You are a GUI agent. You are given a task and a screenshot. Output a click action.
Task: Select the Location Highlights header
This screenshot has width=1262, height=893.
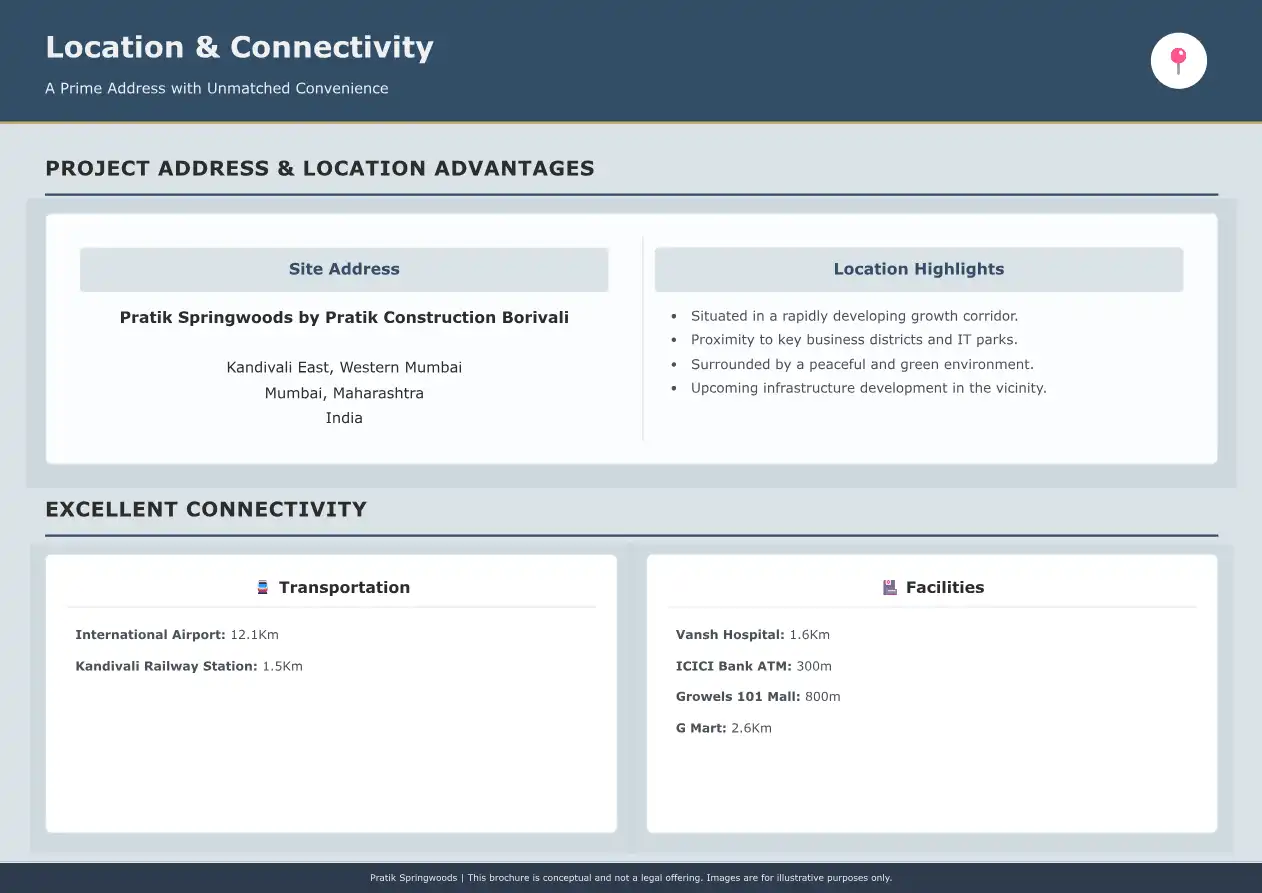point(918,269)
